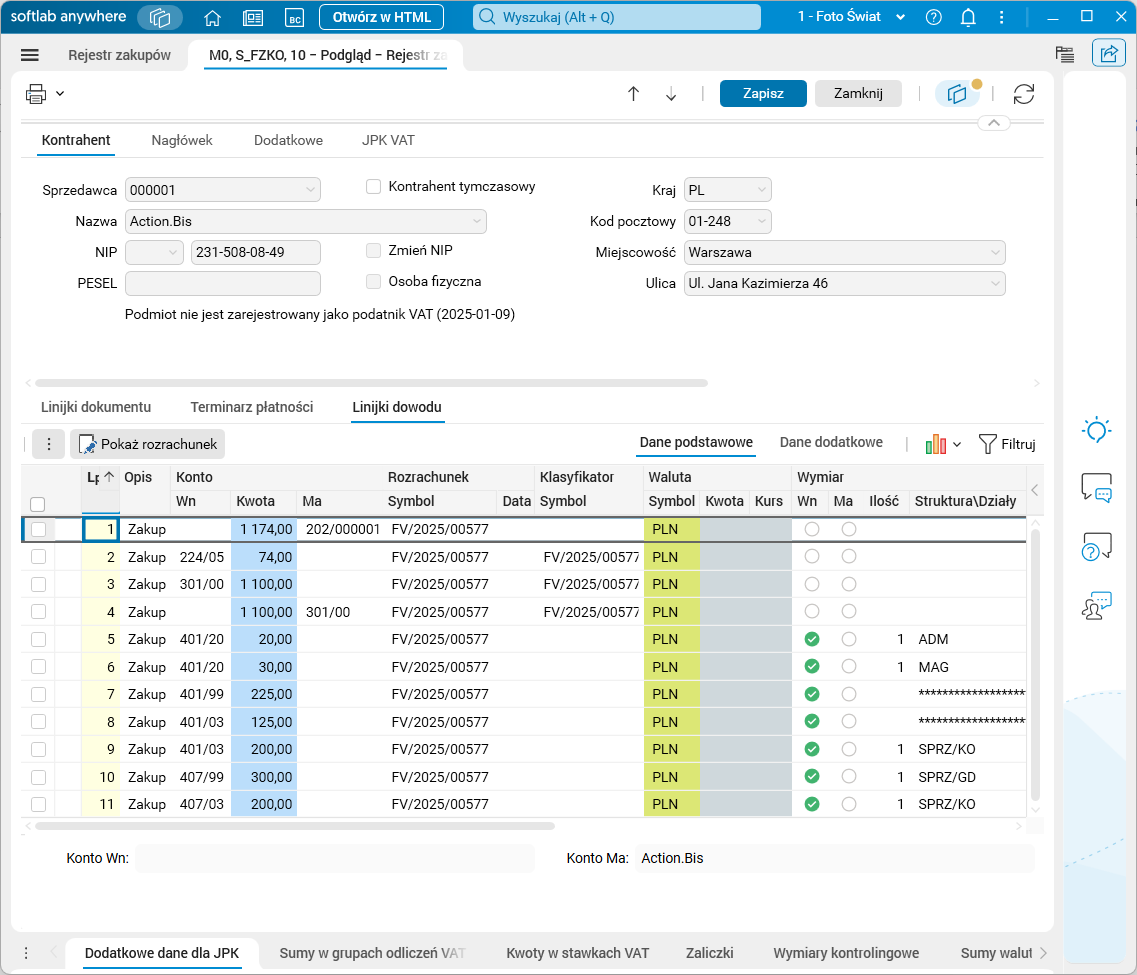This screenshot has width=1137, height=975.
Task: Click the help question mark icon
Action: [933, 17]
